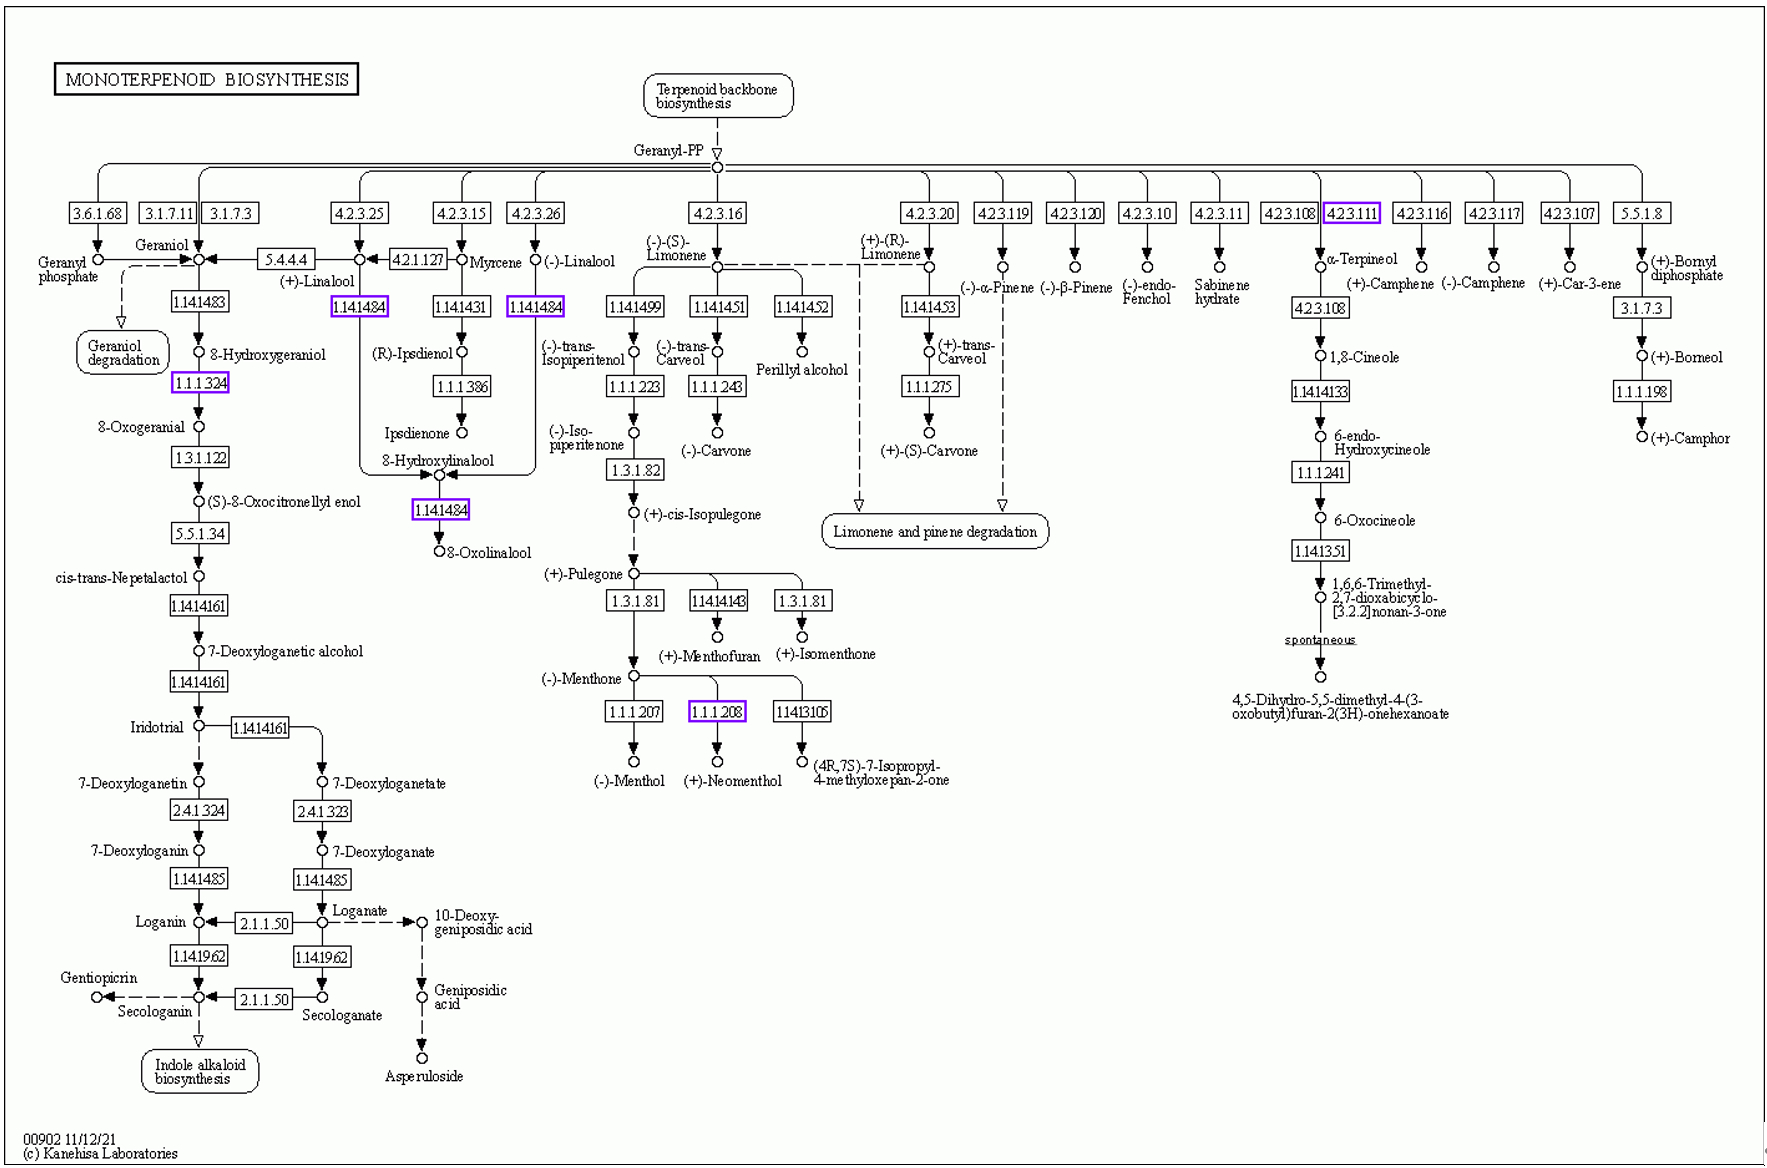The height and width of the screenshot is (1168, 1767).
Task: Open the Indole alkaloid biosynthesis pathway box
Action: pos(200,1072)
